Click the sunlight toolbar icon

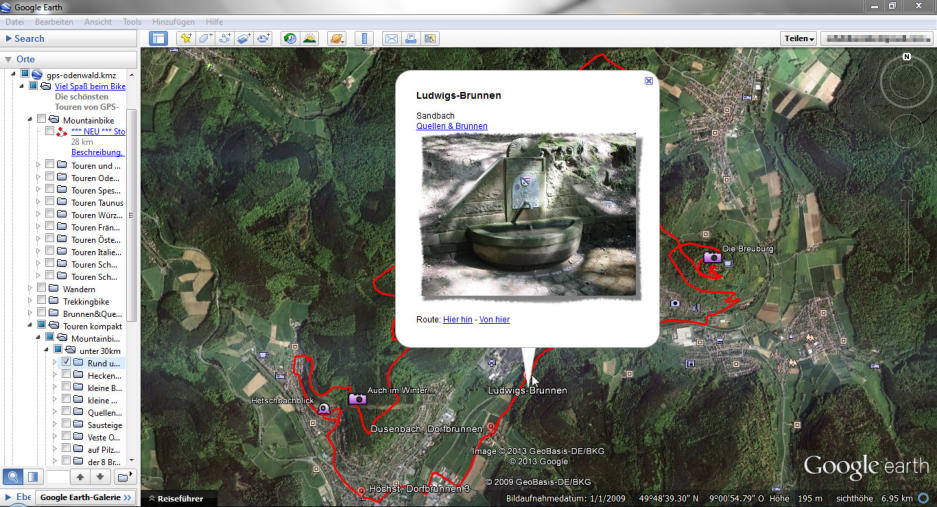pyautogui.click(x=309, y=38)
